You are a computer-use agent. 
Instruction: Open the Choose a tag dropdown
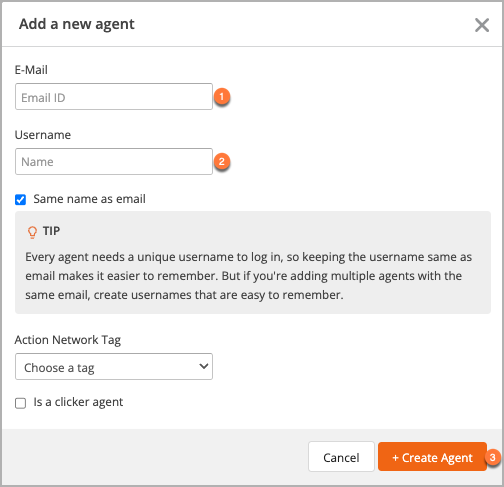114,367
